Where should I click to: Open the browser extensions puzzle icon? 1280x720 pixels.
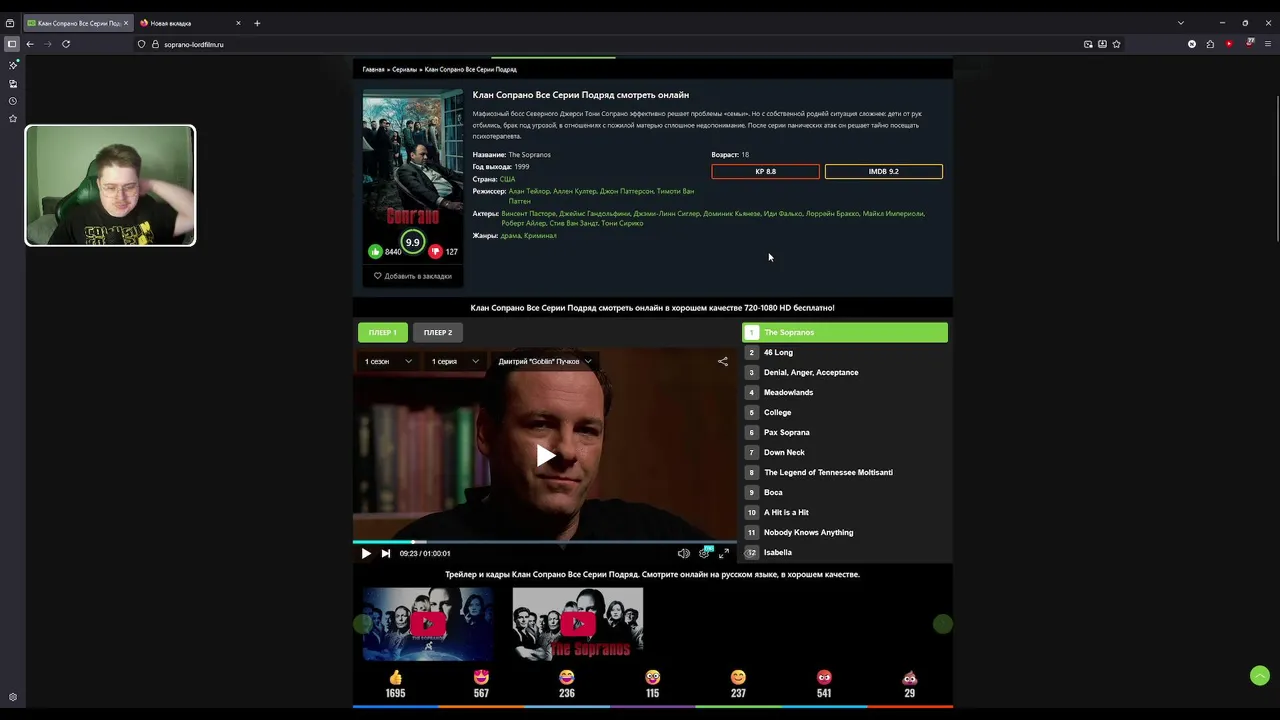pos(1210,44)
